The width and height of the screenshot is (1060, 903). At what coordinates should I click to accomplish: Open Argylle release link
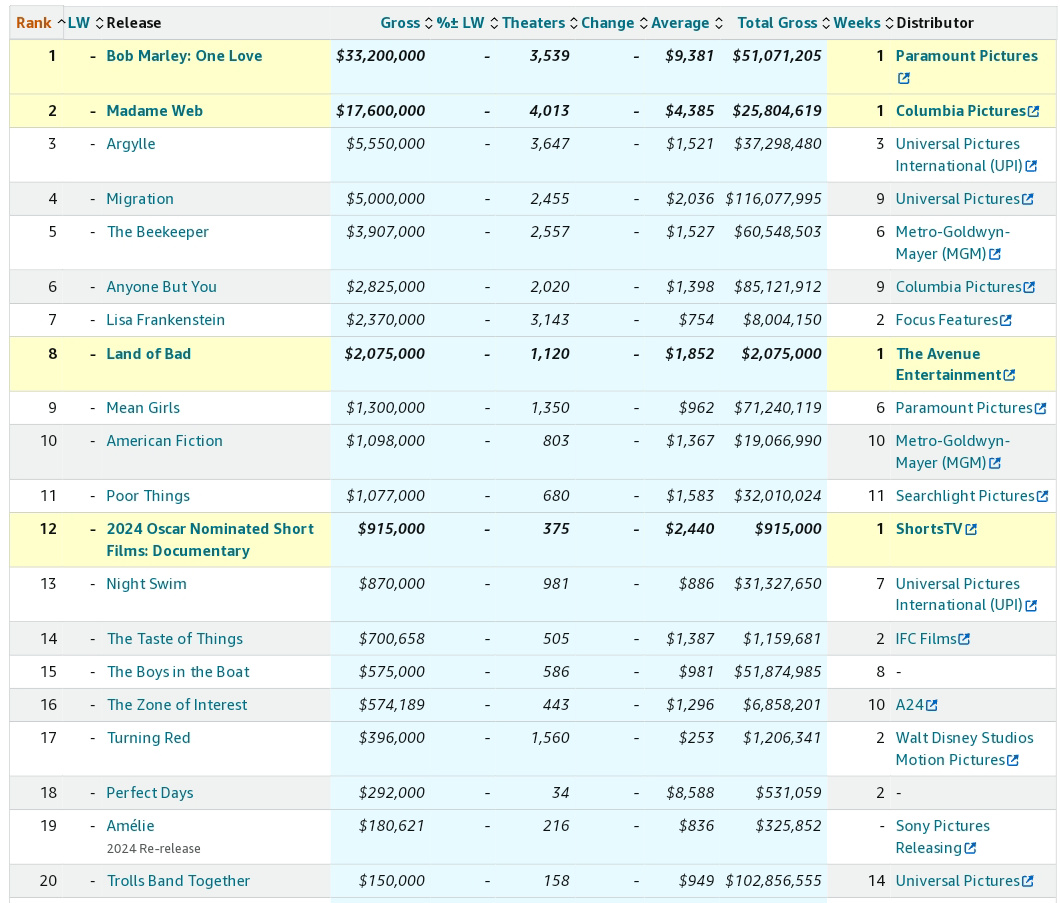tap(130, 144)
